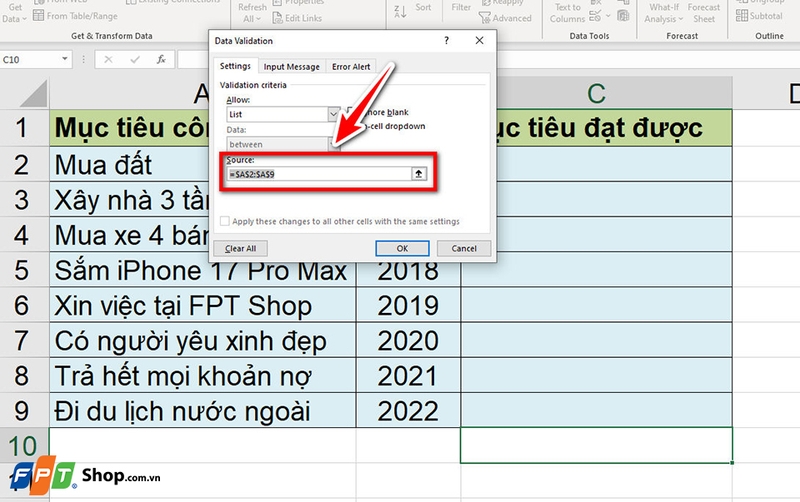Click the Sort Z to A icon
The height and width of the screenshot is (502, 800).
pos(401,11)
